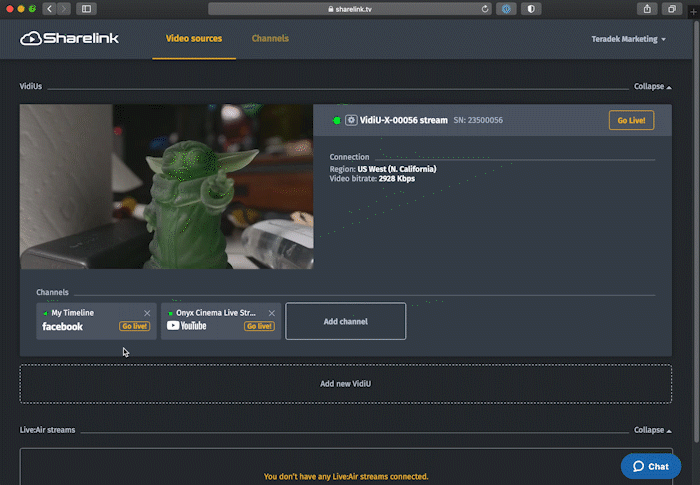Click Safari back navigation arrow

49,9
